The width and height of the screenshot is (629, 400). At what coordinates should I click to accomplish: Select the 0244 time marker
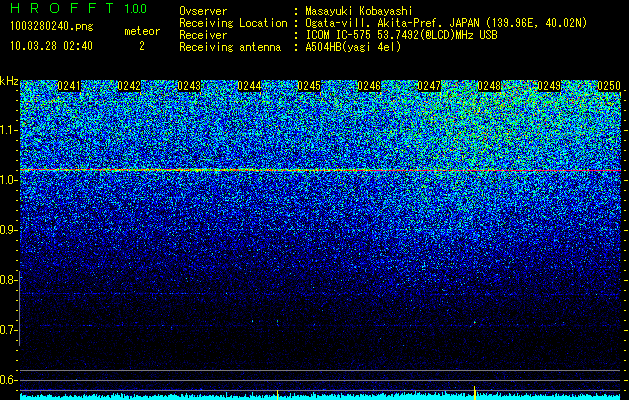point(249,86)
